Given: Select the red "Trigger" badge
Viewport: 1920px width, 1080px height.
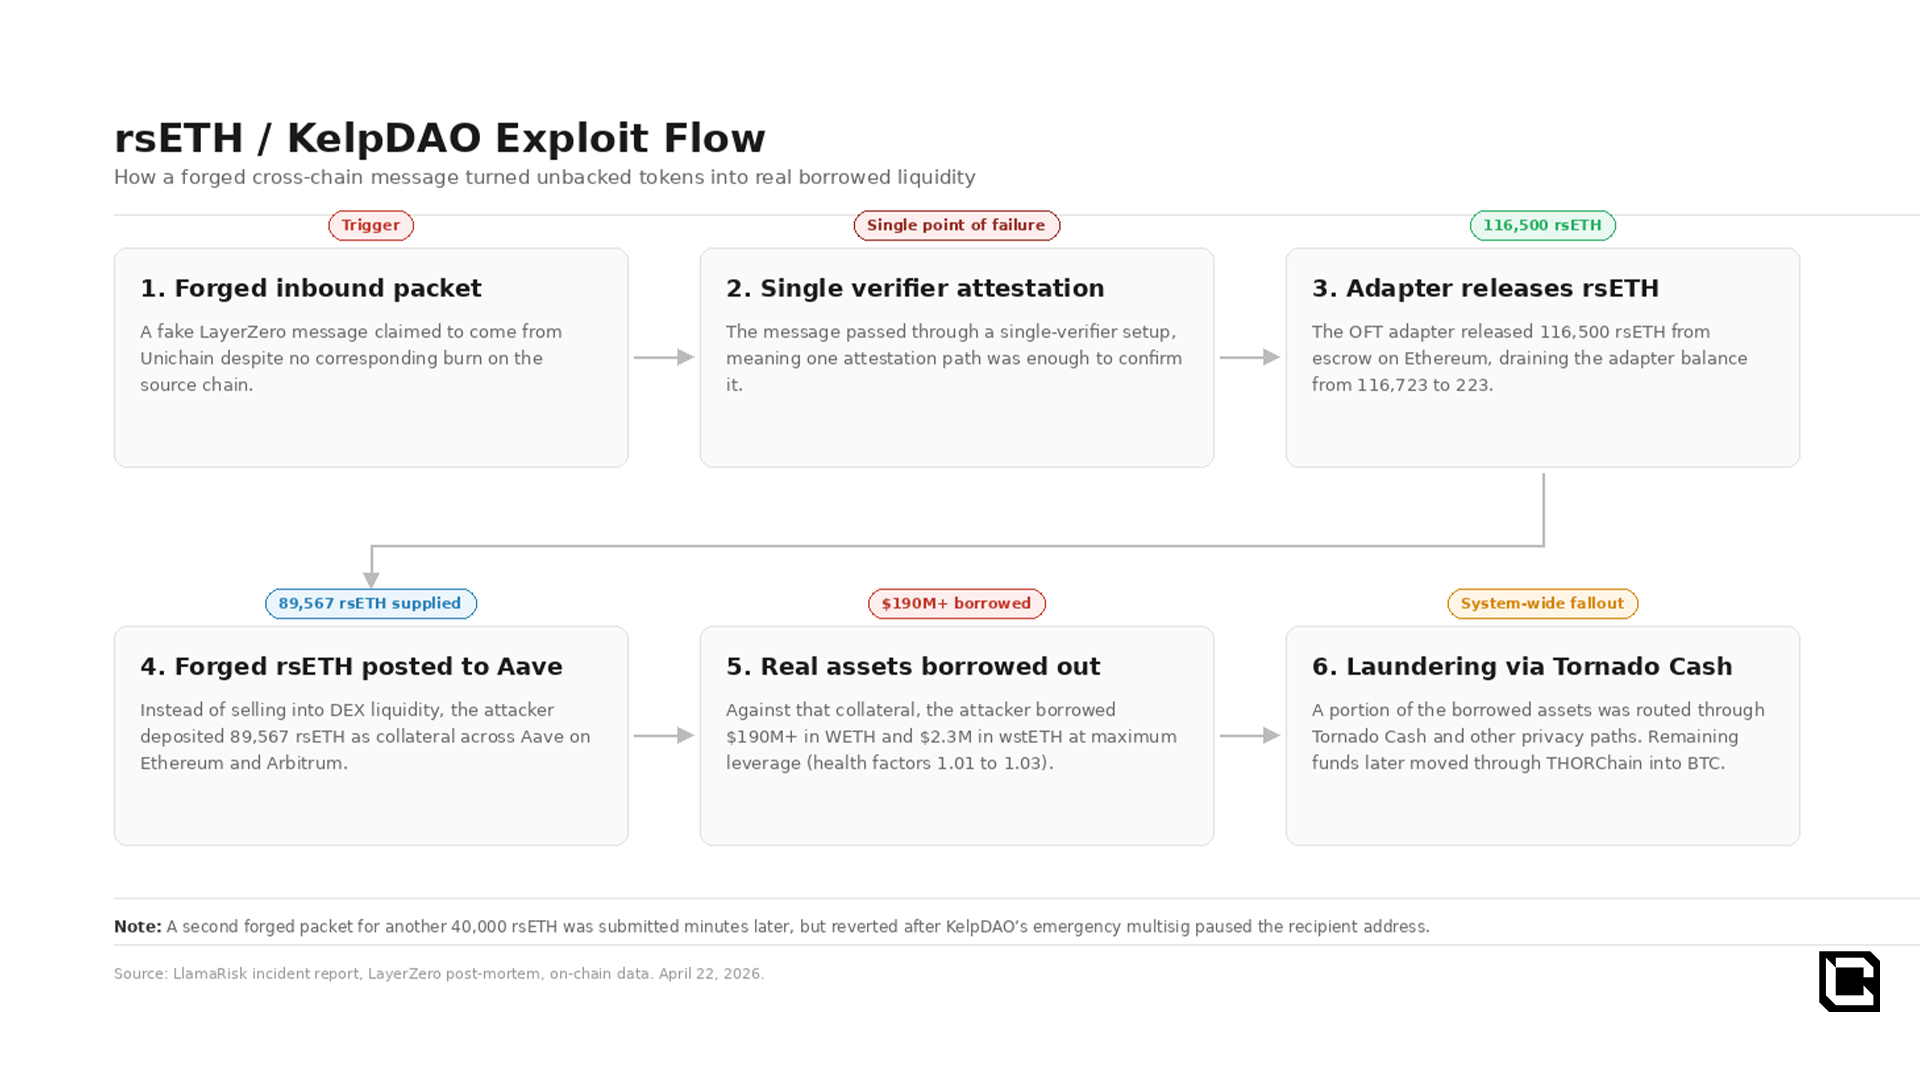Looking at the screenshot, I should pyautogui.click(x=371, y=225).
